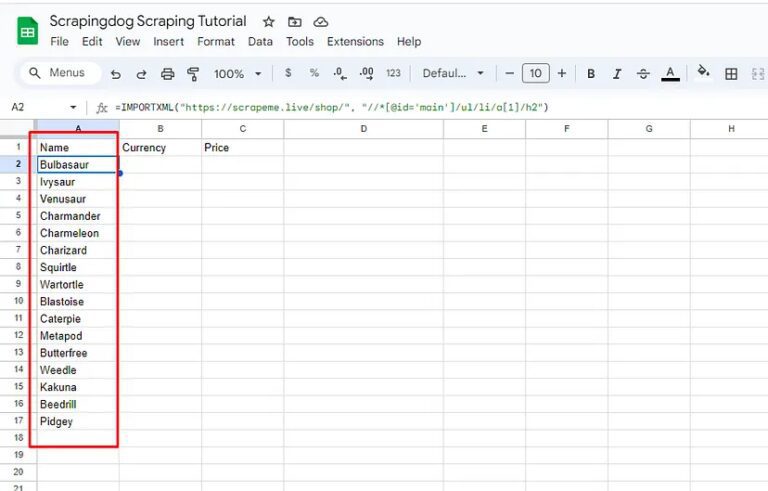Toggle italic formatting

click(617, 74)
